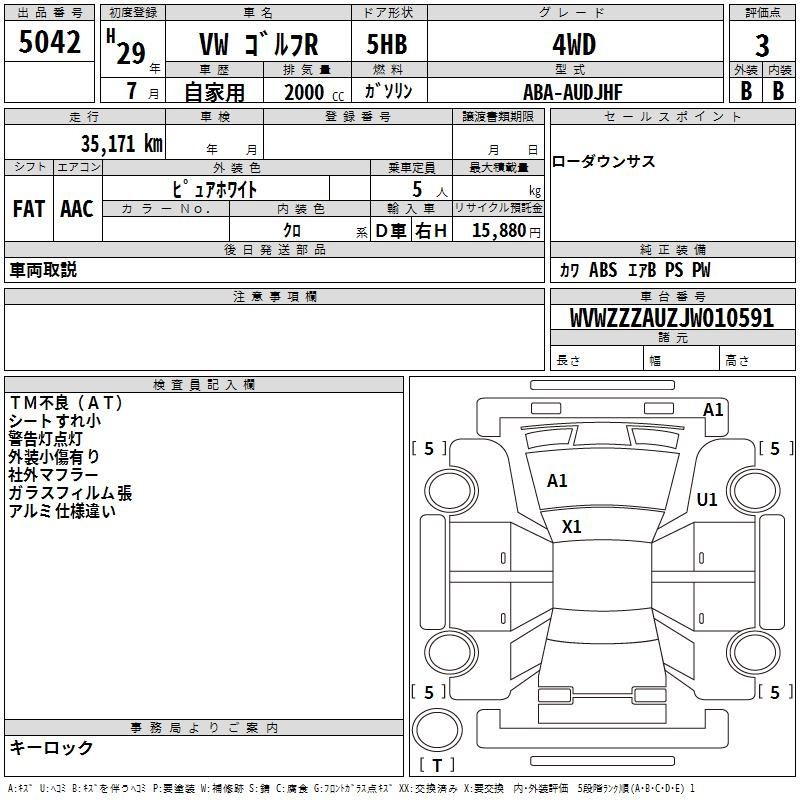
Task: Click the 注意事項欄 section header
Action: click(x=274, y=296)
